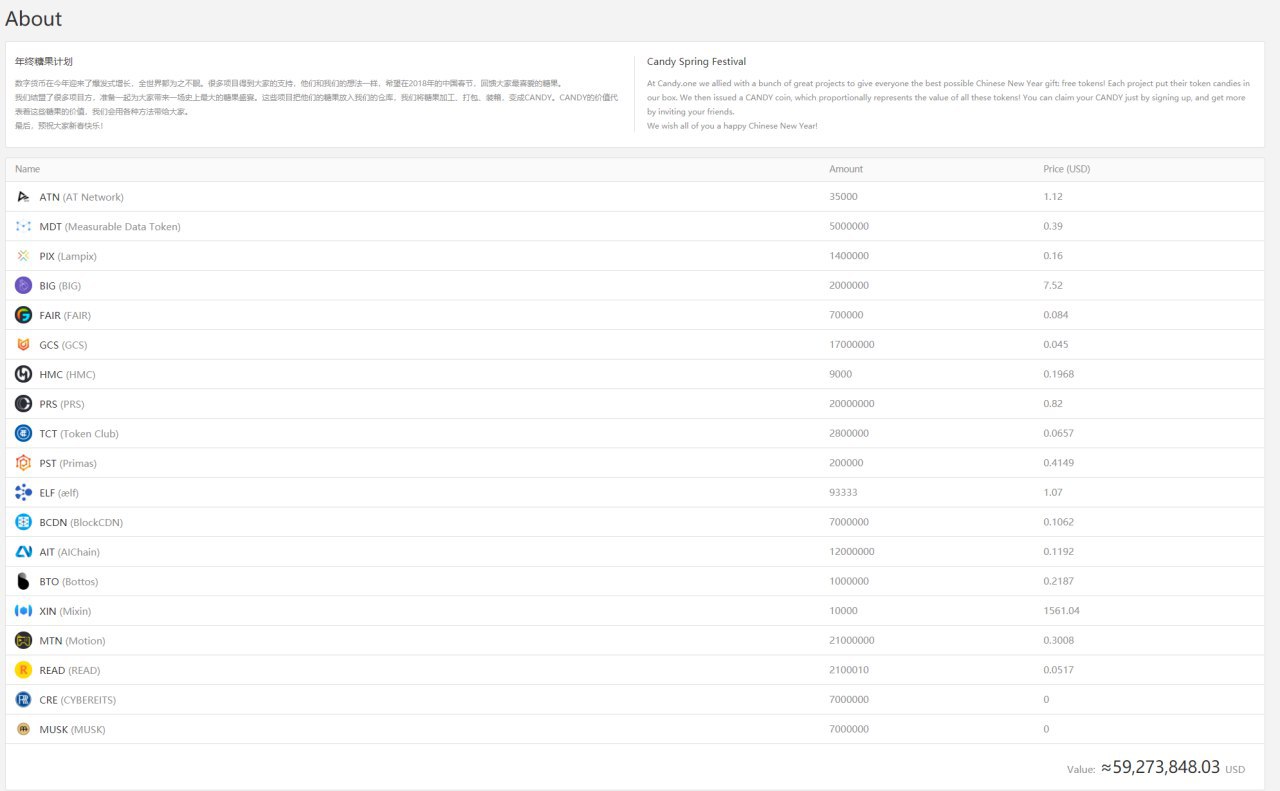
Task: Click the MDT Measurable Data Token icon
Action: 23,227
